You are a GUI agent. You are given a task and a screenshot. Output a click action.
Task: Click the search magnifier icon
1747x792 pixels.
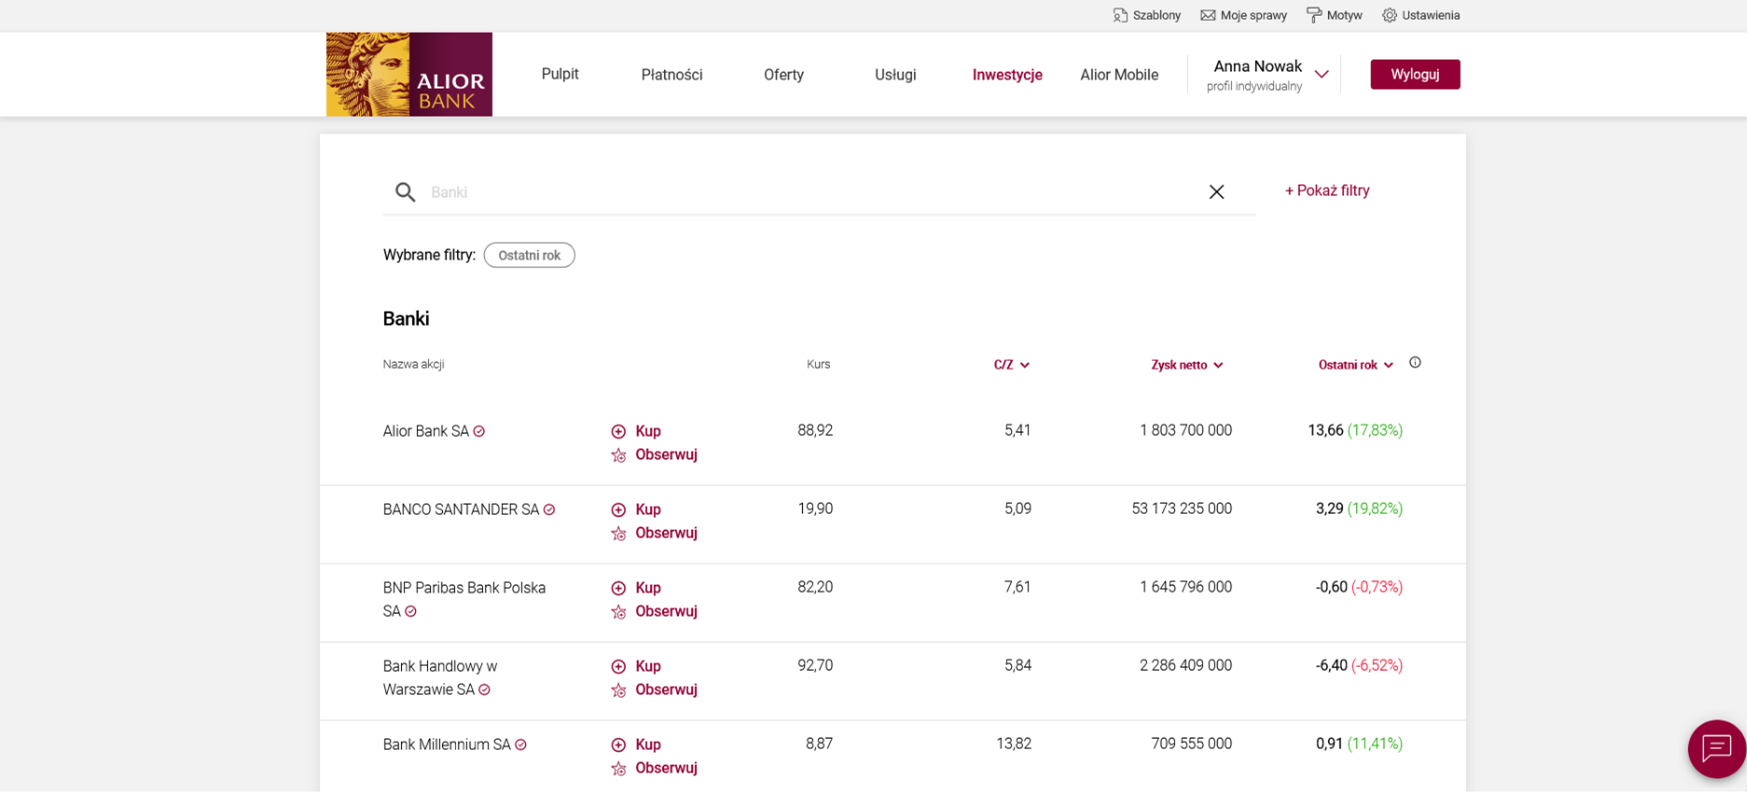click(405, 192)
